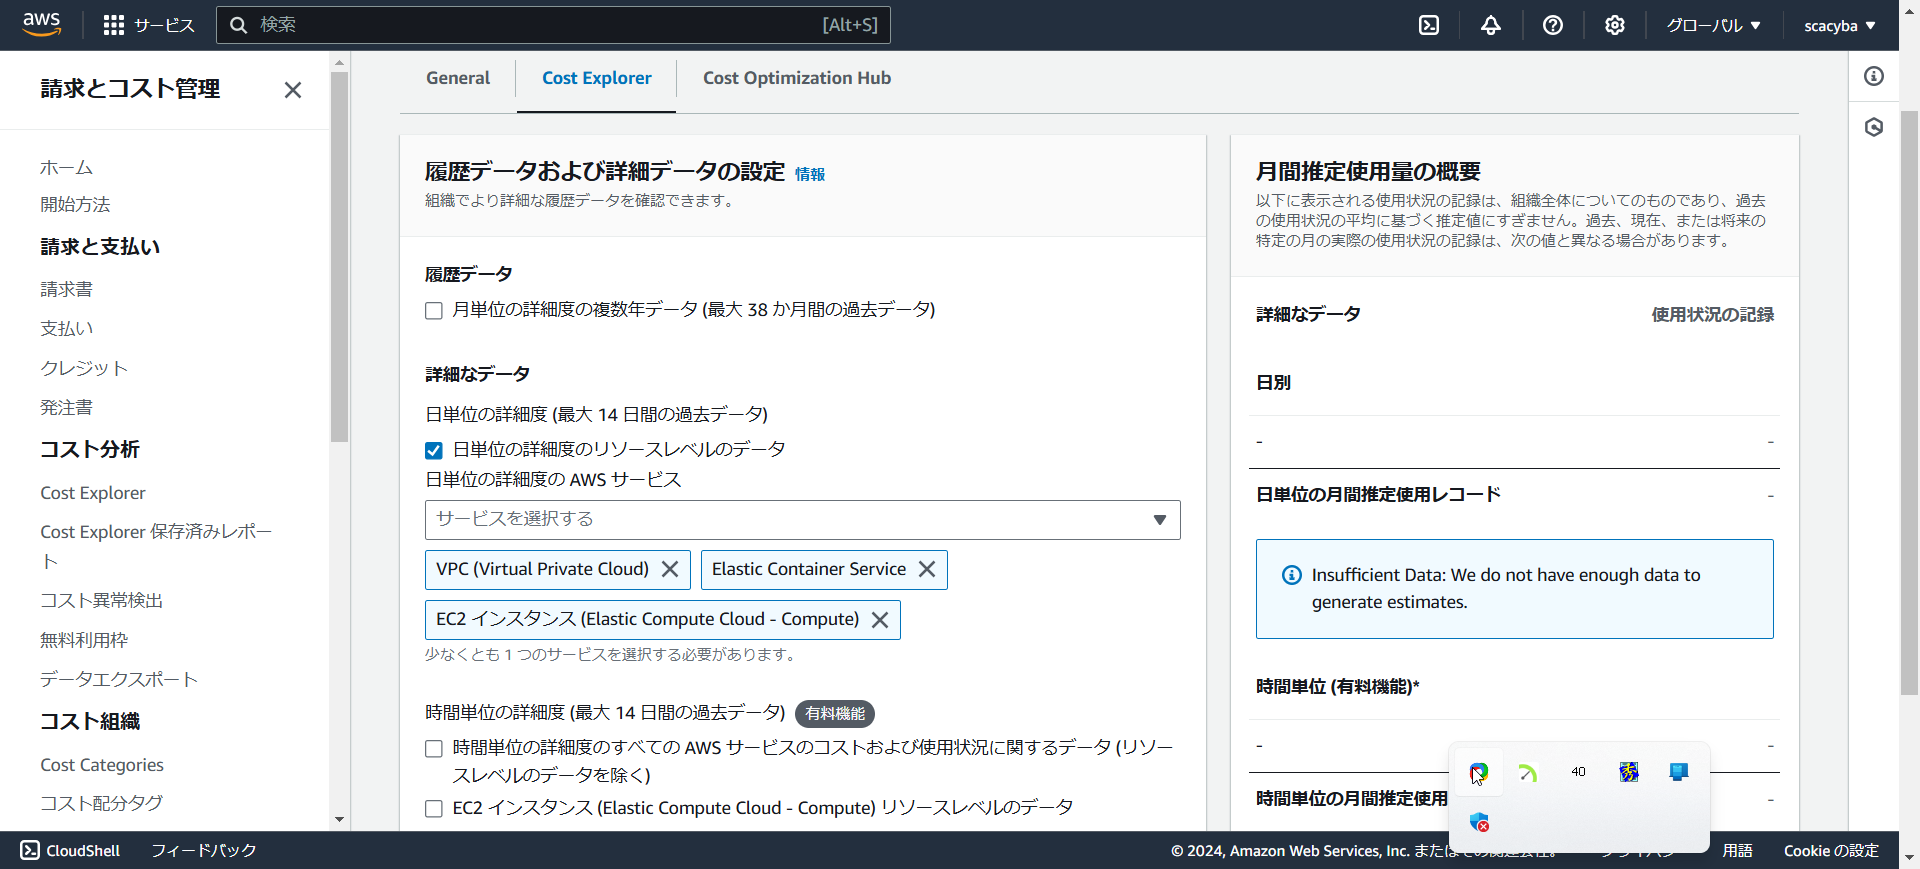
Task: Open Cost Explorer 保存済みレポート link
Action: 156,546
